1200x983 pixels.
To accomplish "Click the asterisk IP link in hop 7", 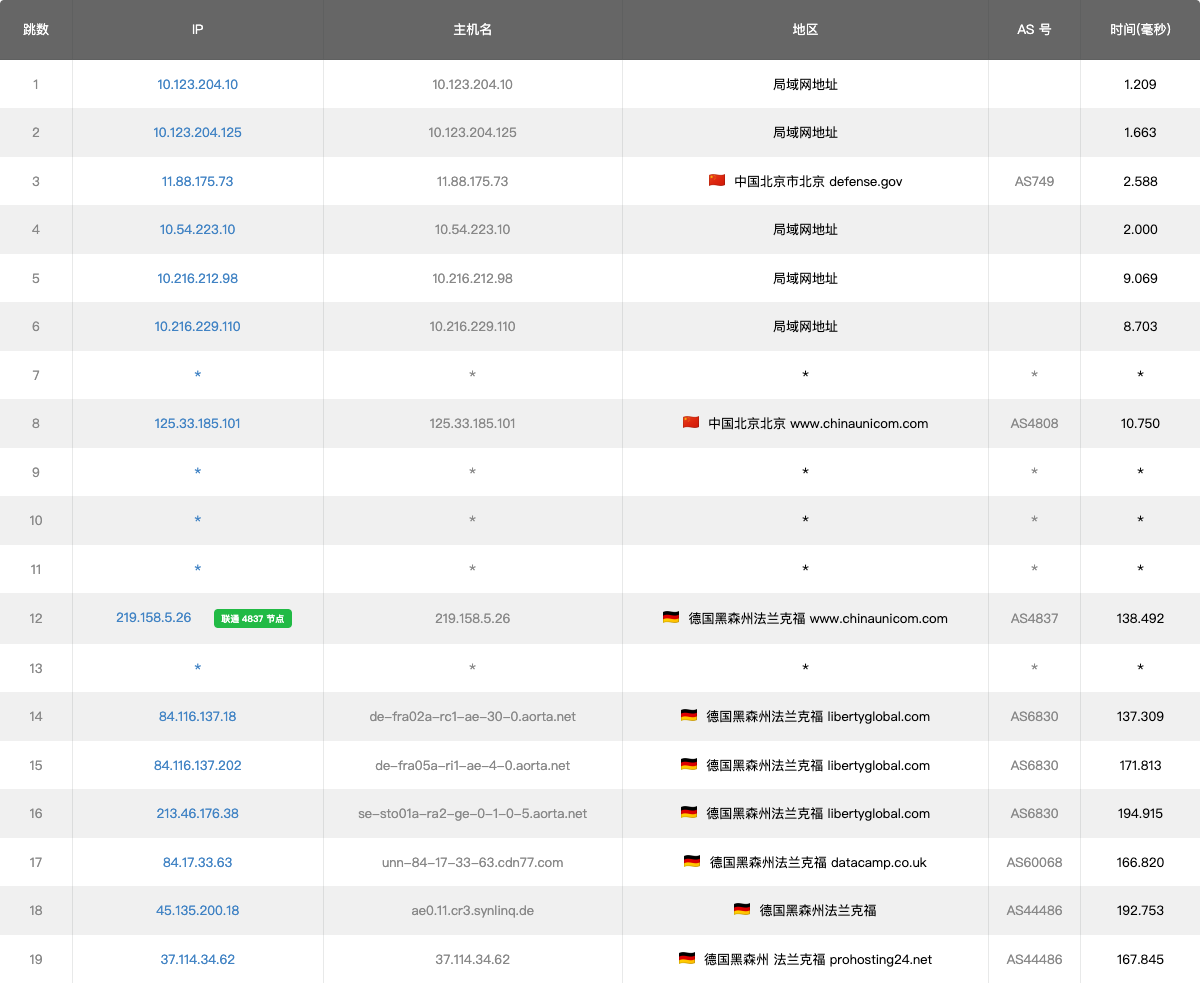I will (197, 375).
